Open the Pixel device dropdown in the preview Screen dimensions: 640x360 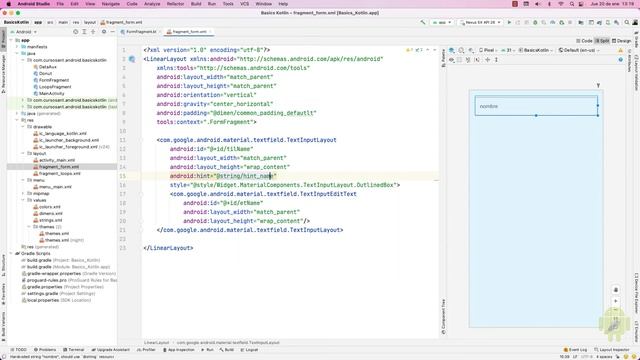click(x=488, y=50)
